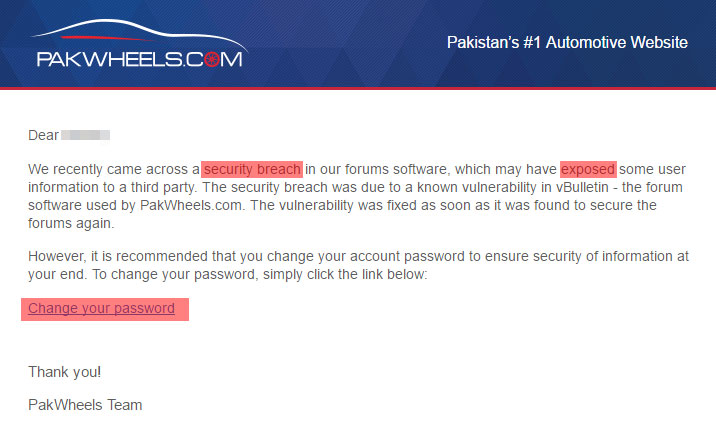Click the 'forums again.' ending text
Image resolution: width=716 pixels, height=428 pixels.
click(71, 223)
